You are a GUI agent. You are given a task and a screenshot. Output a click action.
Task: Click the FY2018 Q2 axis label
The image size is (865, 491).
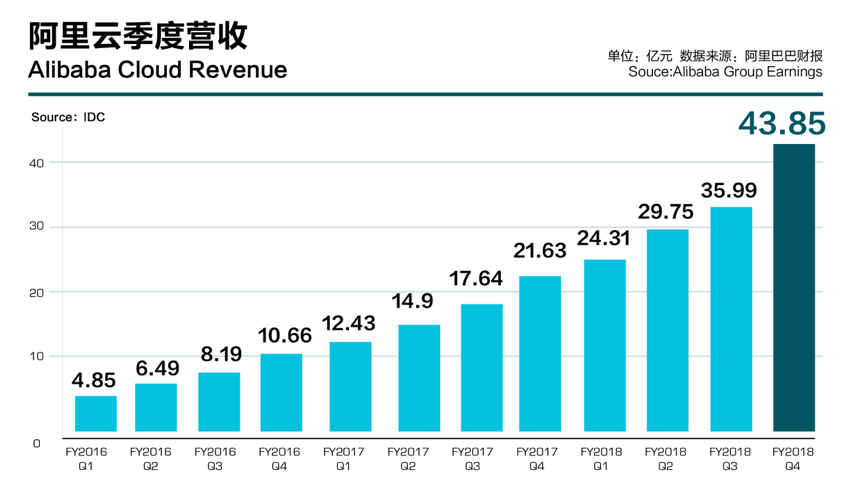pyautogui.click(x=665, y=459)
